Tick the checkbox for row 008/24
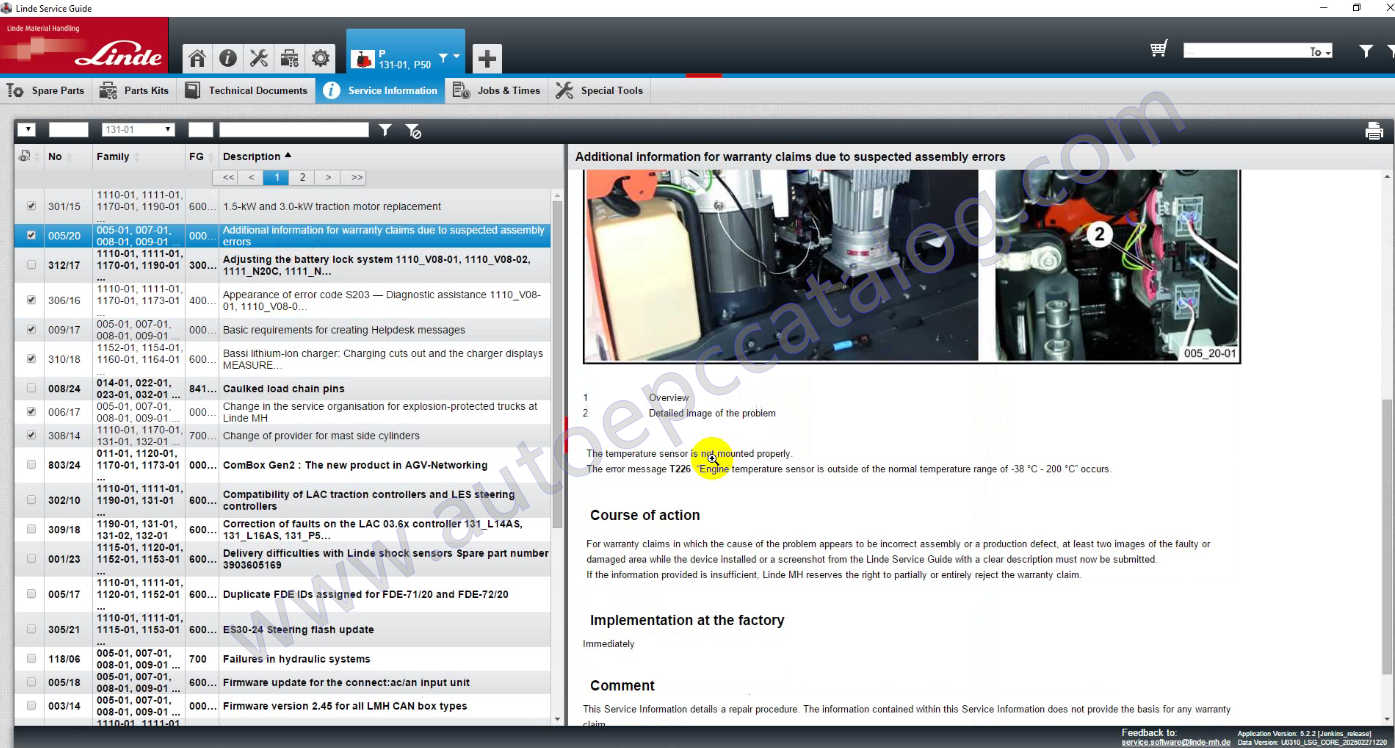 click(31, 388)
